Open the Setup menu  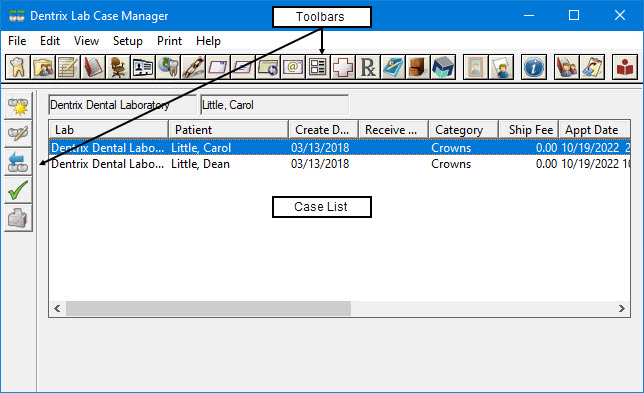point(128,41)
